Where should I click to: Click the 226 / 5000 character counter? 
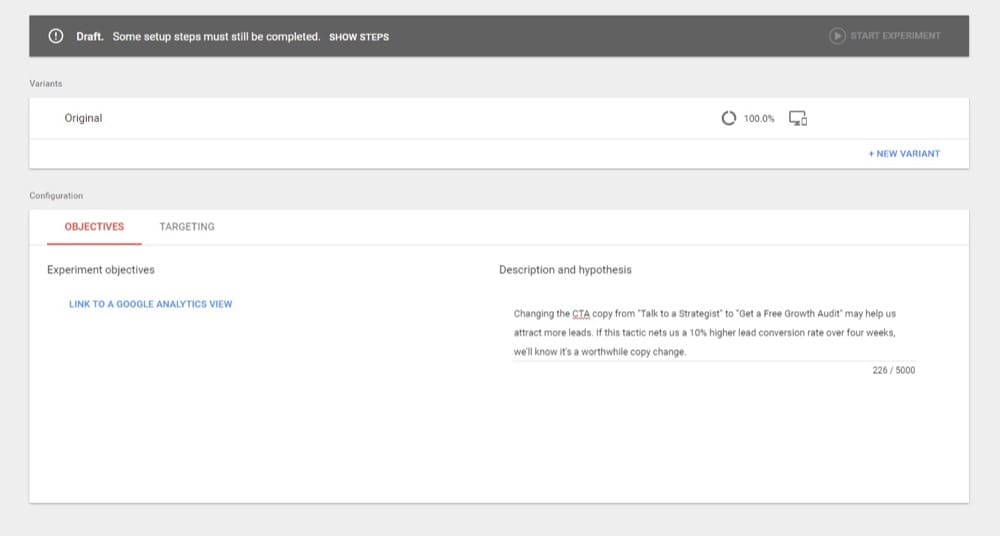tap(893, 370)
